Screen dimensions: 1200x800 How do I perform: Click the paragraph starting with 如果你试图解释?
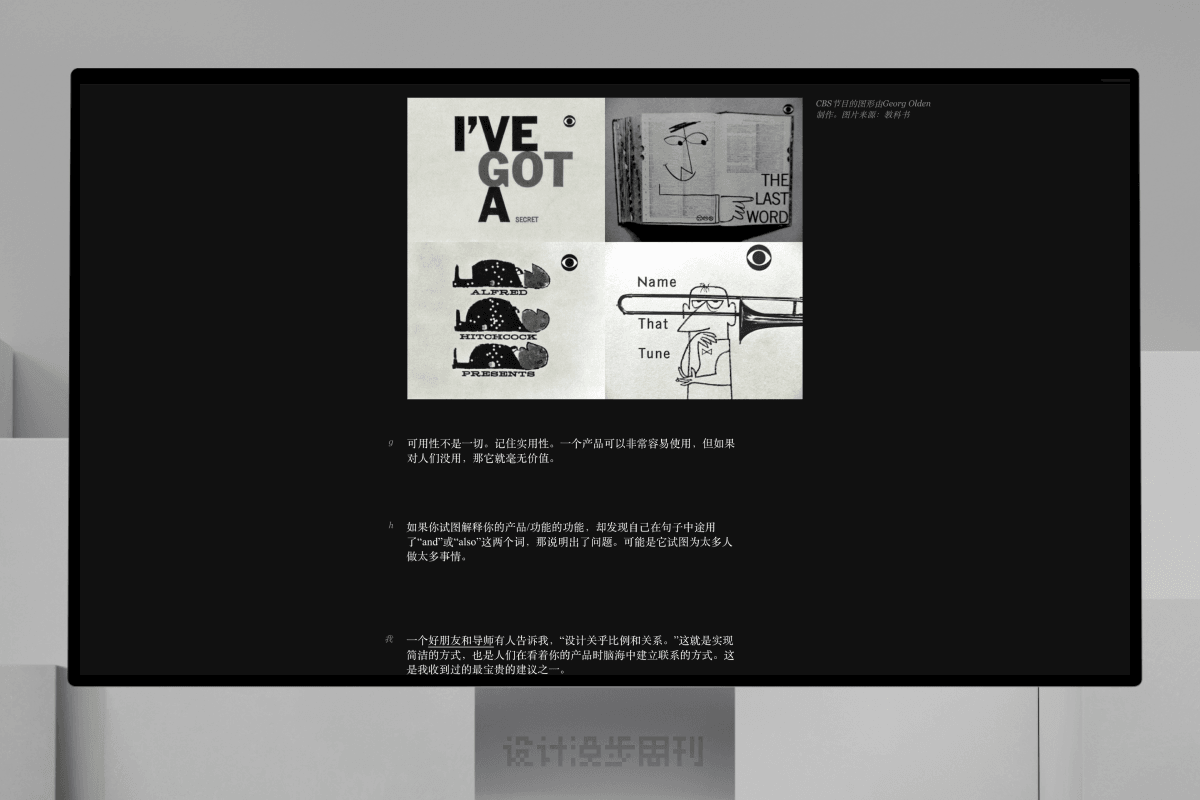pyautogui.click(x=570, y=541)
